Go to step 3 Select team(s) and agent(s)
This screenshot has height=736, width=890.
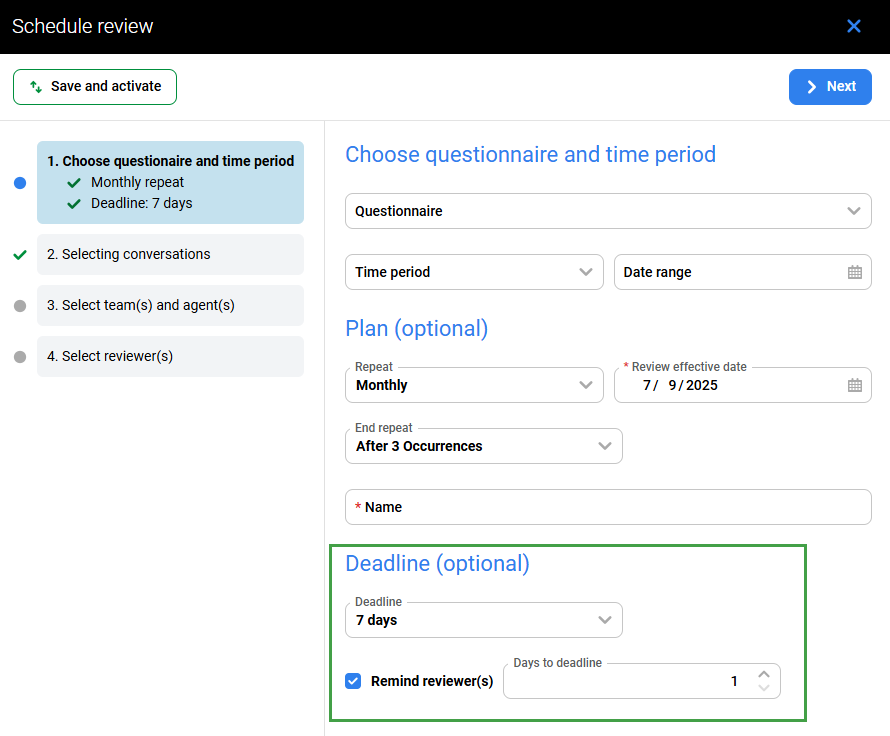[170, 305]
